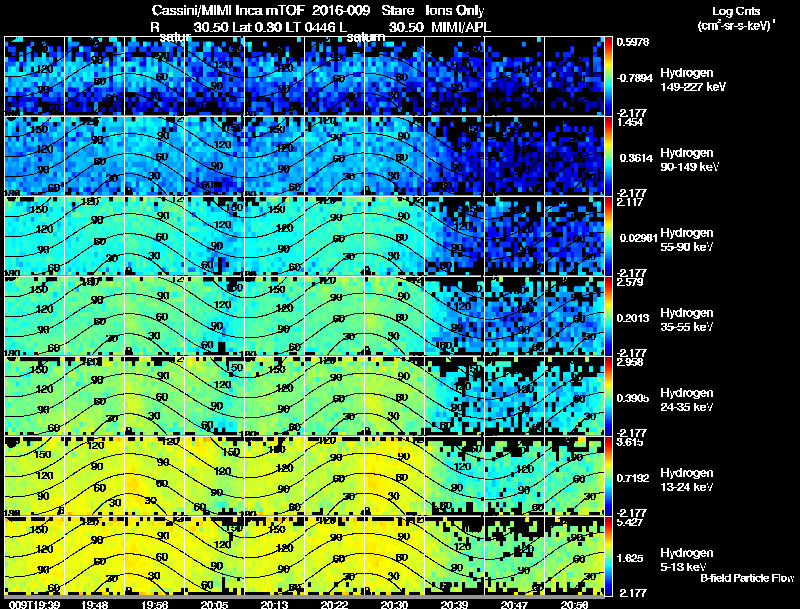Click the 'Hydrogen 5-13 keV' row label

point(686,560)
